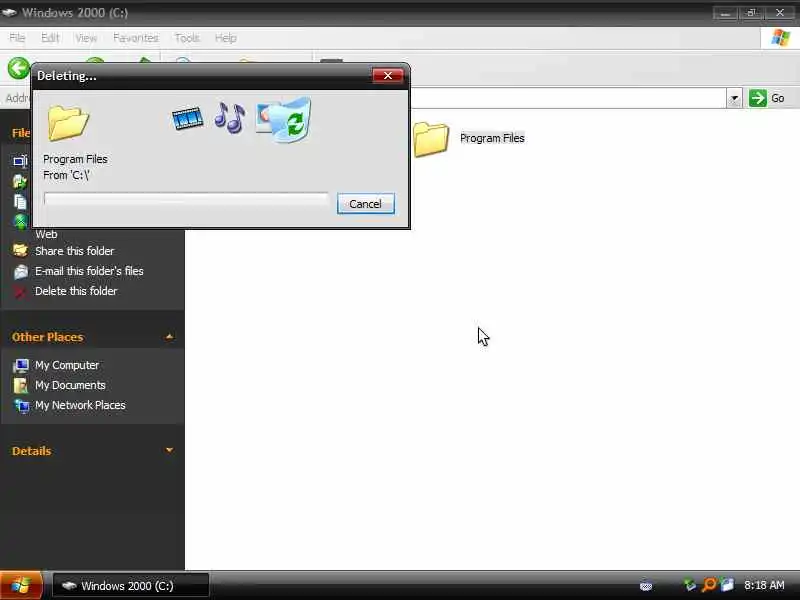800x600 pixels.
Task: Click Windows 2000 (C:) taskbar button
Action: (131, 586)
